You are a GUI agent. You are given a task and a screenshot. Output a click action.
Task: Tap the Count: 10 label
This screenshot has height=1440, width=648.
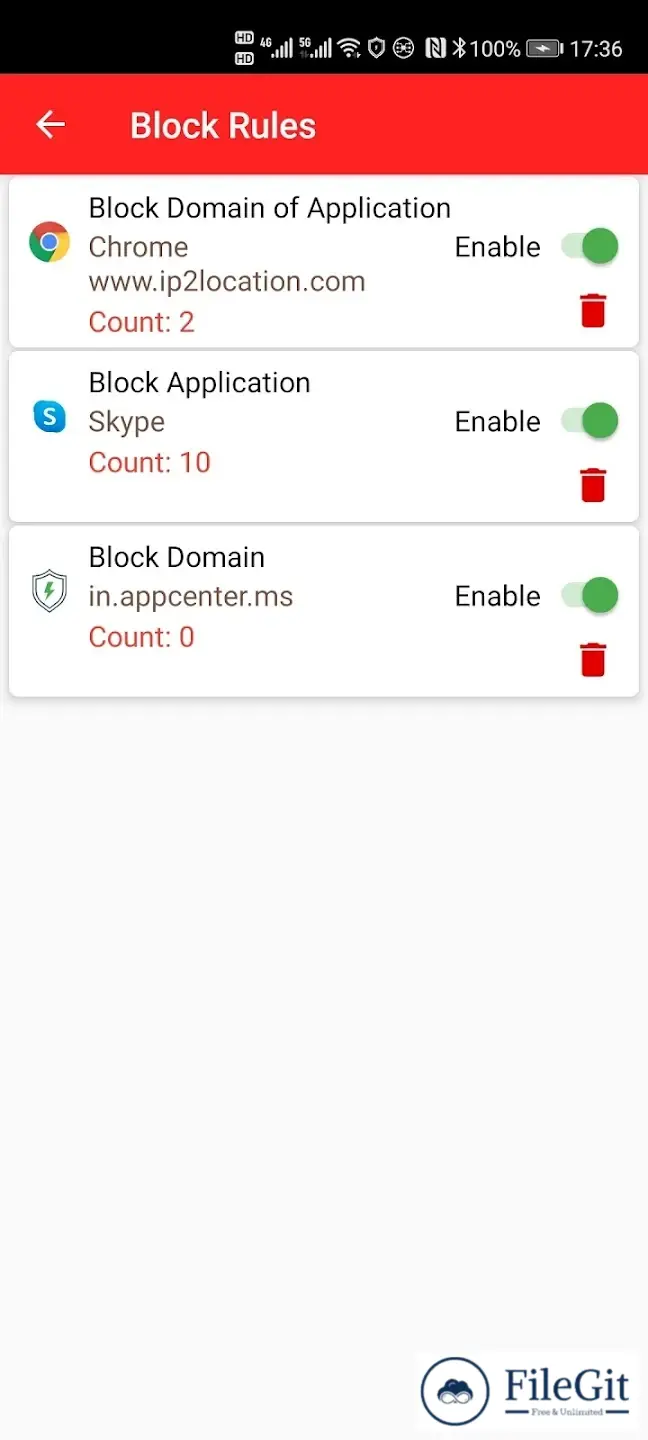tap(150, 462)
